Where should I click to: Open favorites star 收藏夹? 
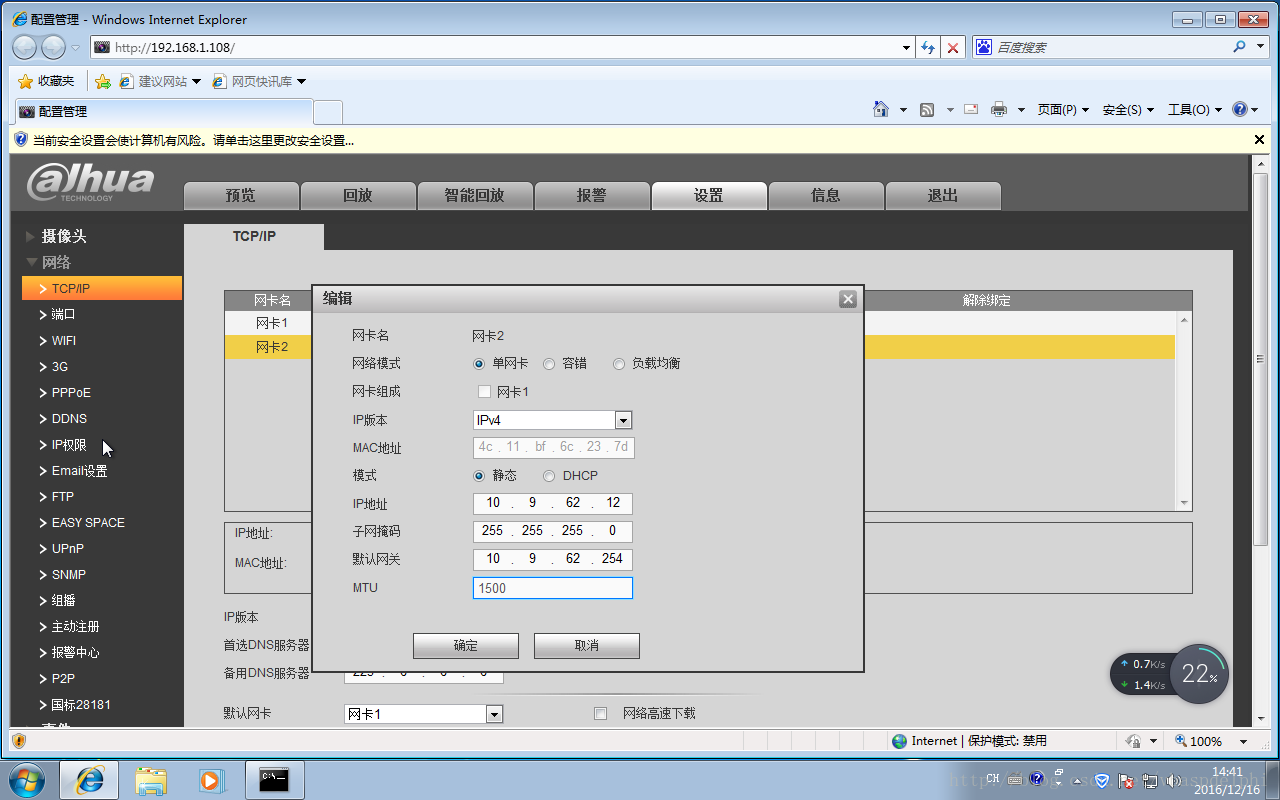click(46, 81)
